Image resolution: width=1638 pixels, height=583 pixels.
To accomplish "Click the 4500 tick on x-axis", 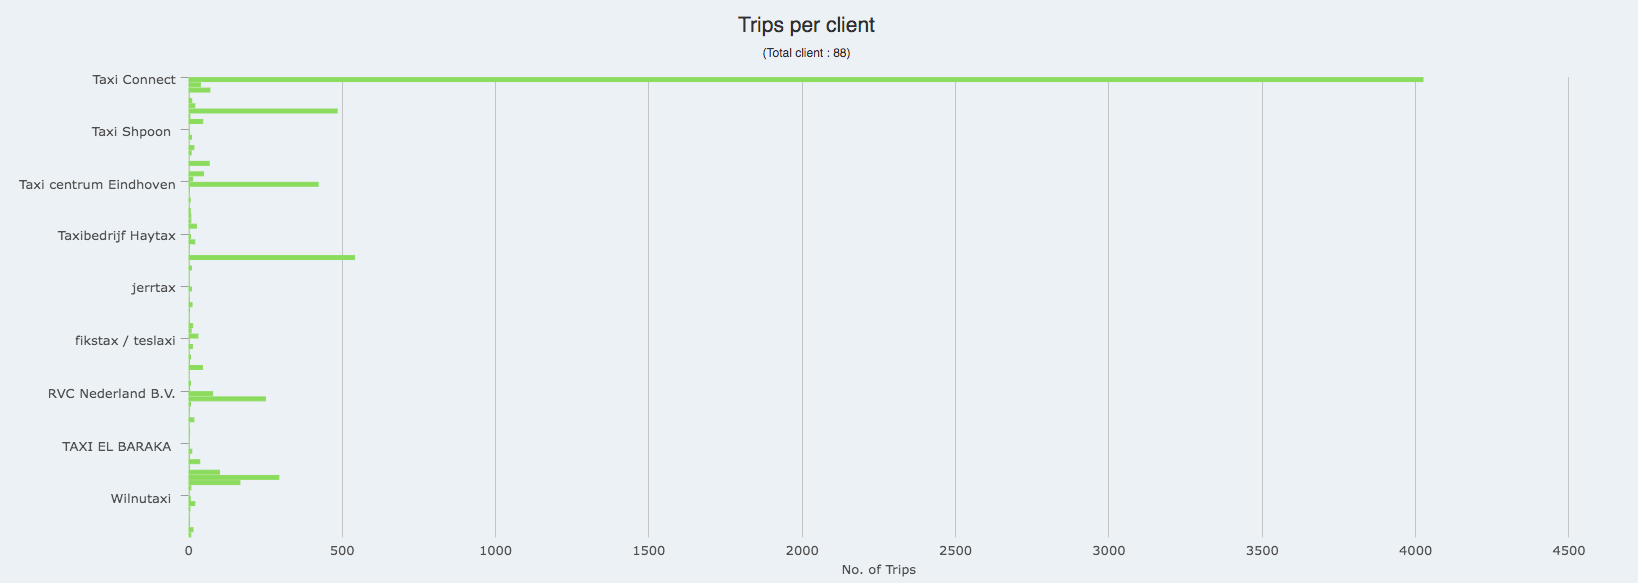I will 1568,551.
